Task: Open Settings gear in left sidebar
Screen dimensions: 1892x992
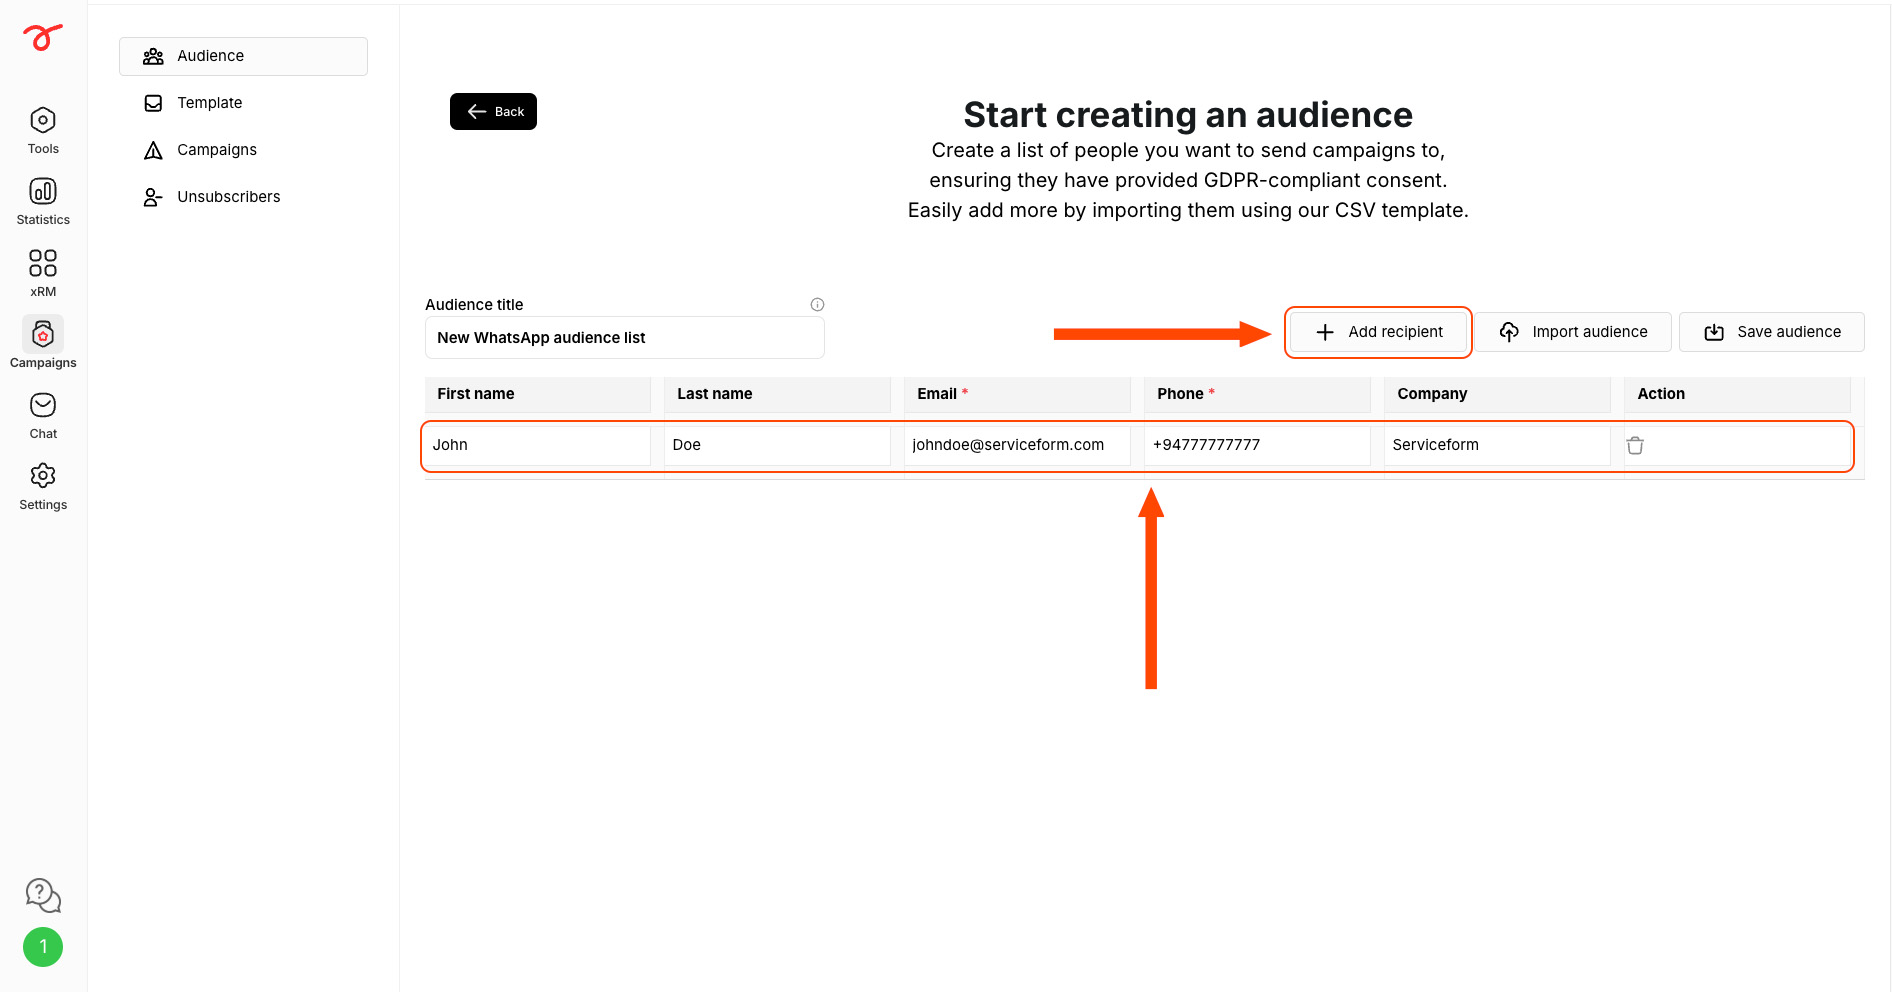Action: coord(43,487)
